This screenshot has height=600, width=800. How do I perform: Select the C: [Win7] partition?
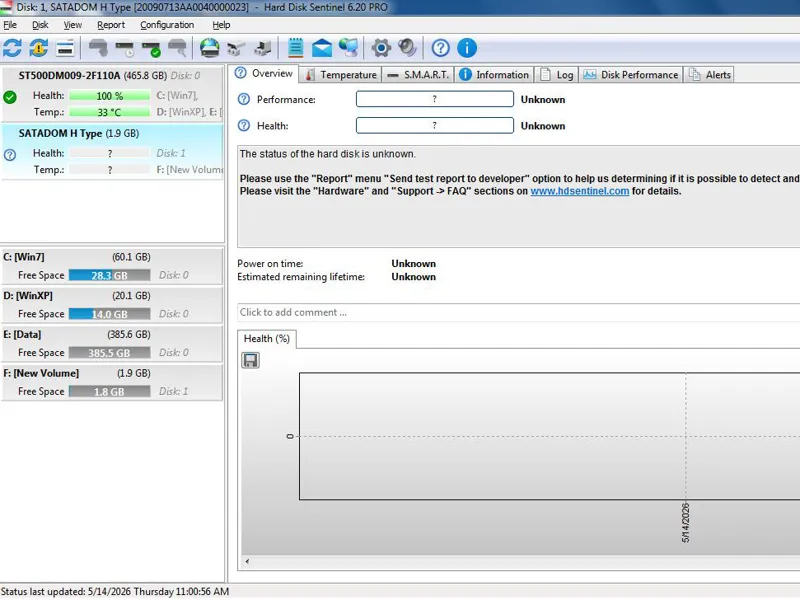pos(112,266)
